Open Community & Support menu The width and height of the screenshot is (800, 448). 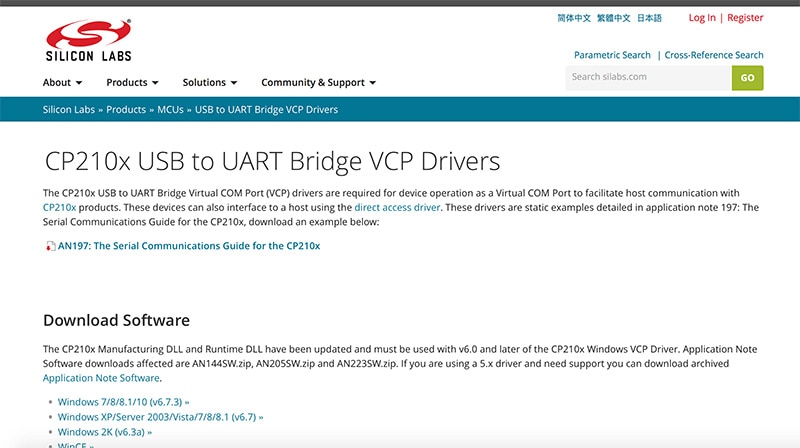pyautogui.click(x=318, y=82)
